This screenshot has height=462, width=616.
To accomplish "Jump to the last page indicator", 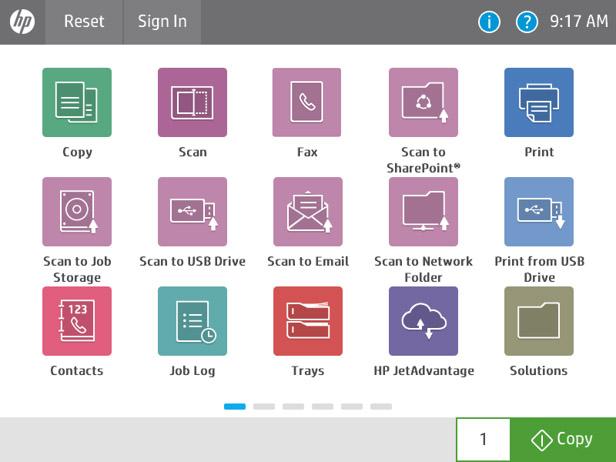I will [381, 406].
